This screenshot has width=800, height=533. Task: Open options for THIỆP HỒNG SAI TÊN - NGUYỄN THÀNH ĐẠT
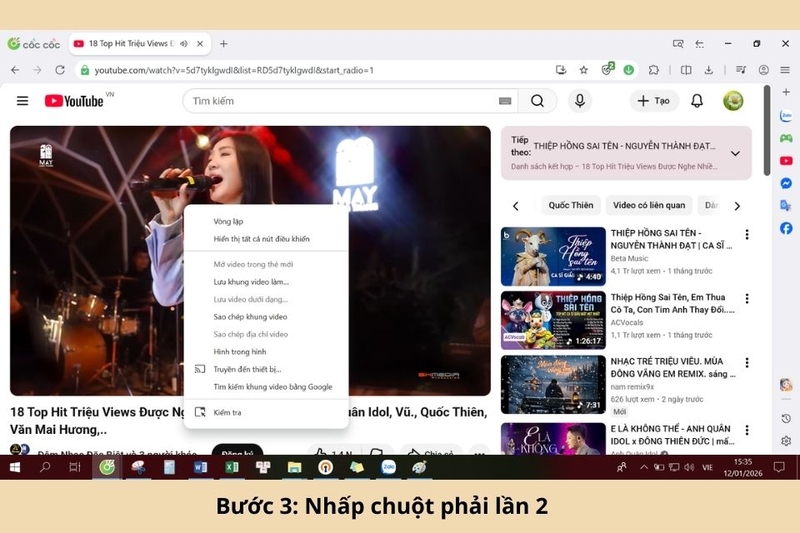tap(747, 235)
